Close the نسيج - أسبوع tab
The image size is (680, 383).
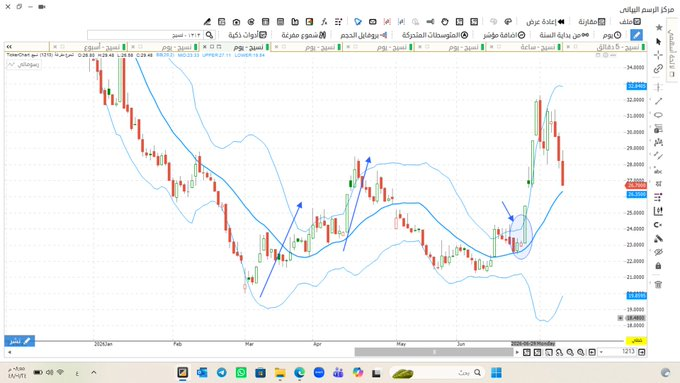tap(55, 46)
